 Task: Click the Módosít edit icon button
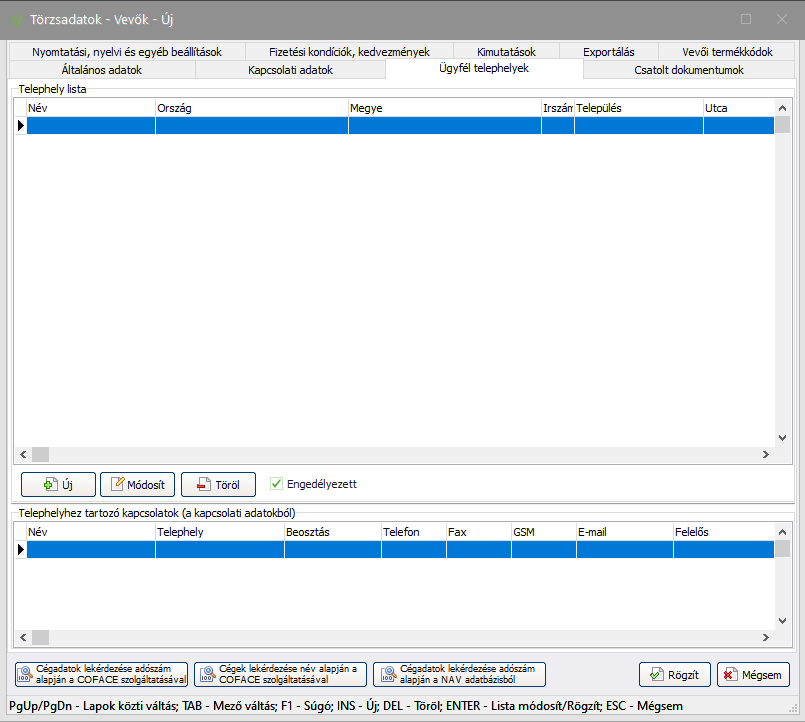tap(138, 485)
